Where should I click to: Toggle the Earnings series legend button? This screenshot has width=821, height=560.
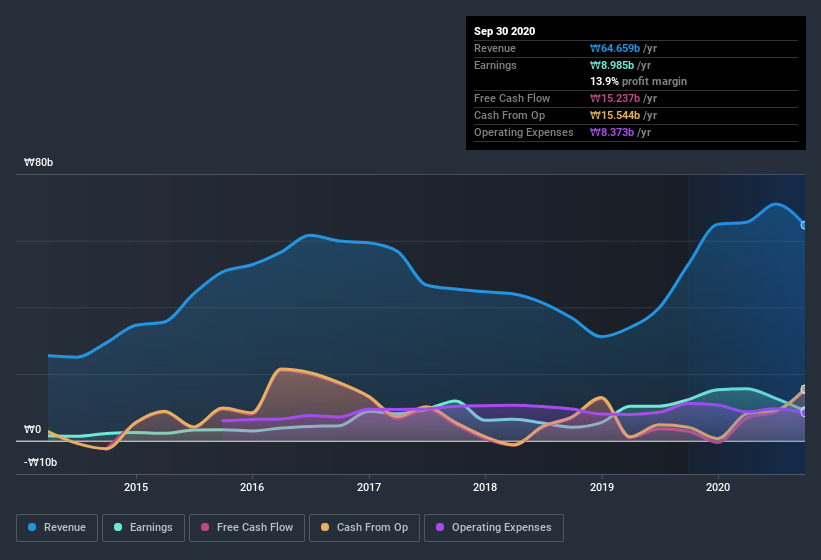(x=143, y=527)
